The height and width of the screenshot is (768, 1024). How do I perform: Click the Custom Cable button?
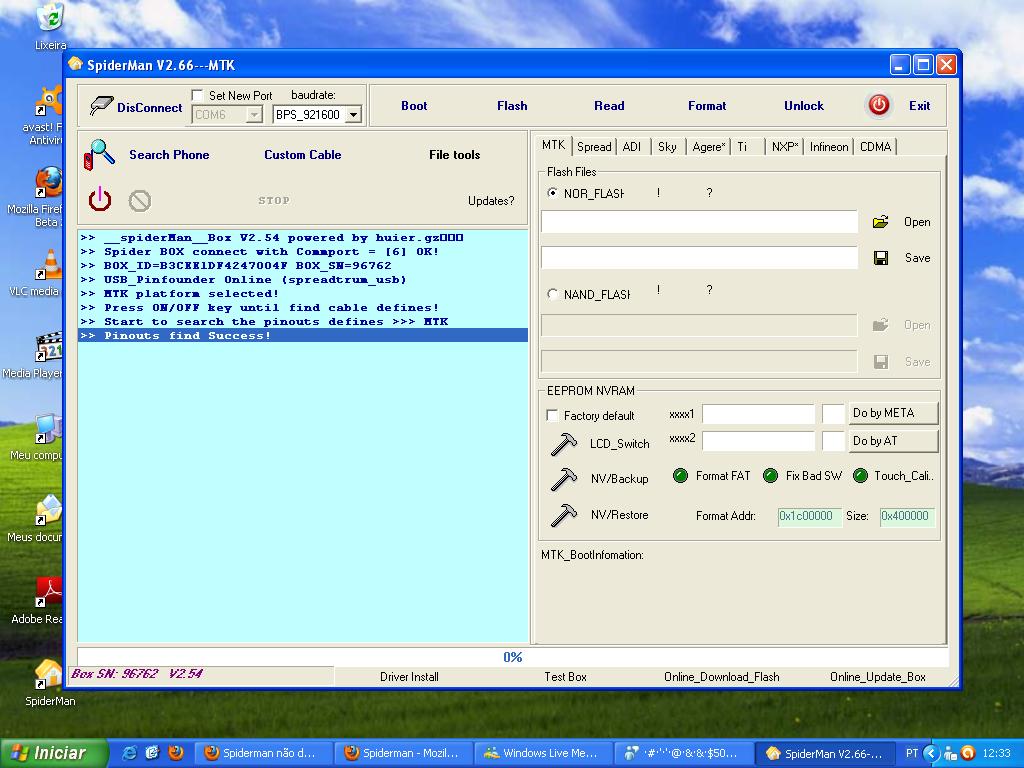coord(302,155)
